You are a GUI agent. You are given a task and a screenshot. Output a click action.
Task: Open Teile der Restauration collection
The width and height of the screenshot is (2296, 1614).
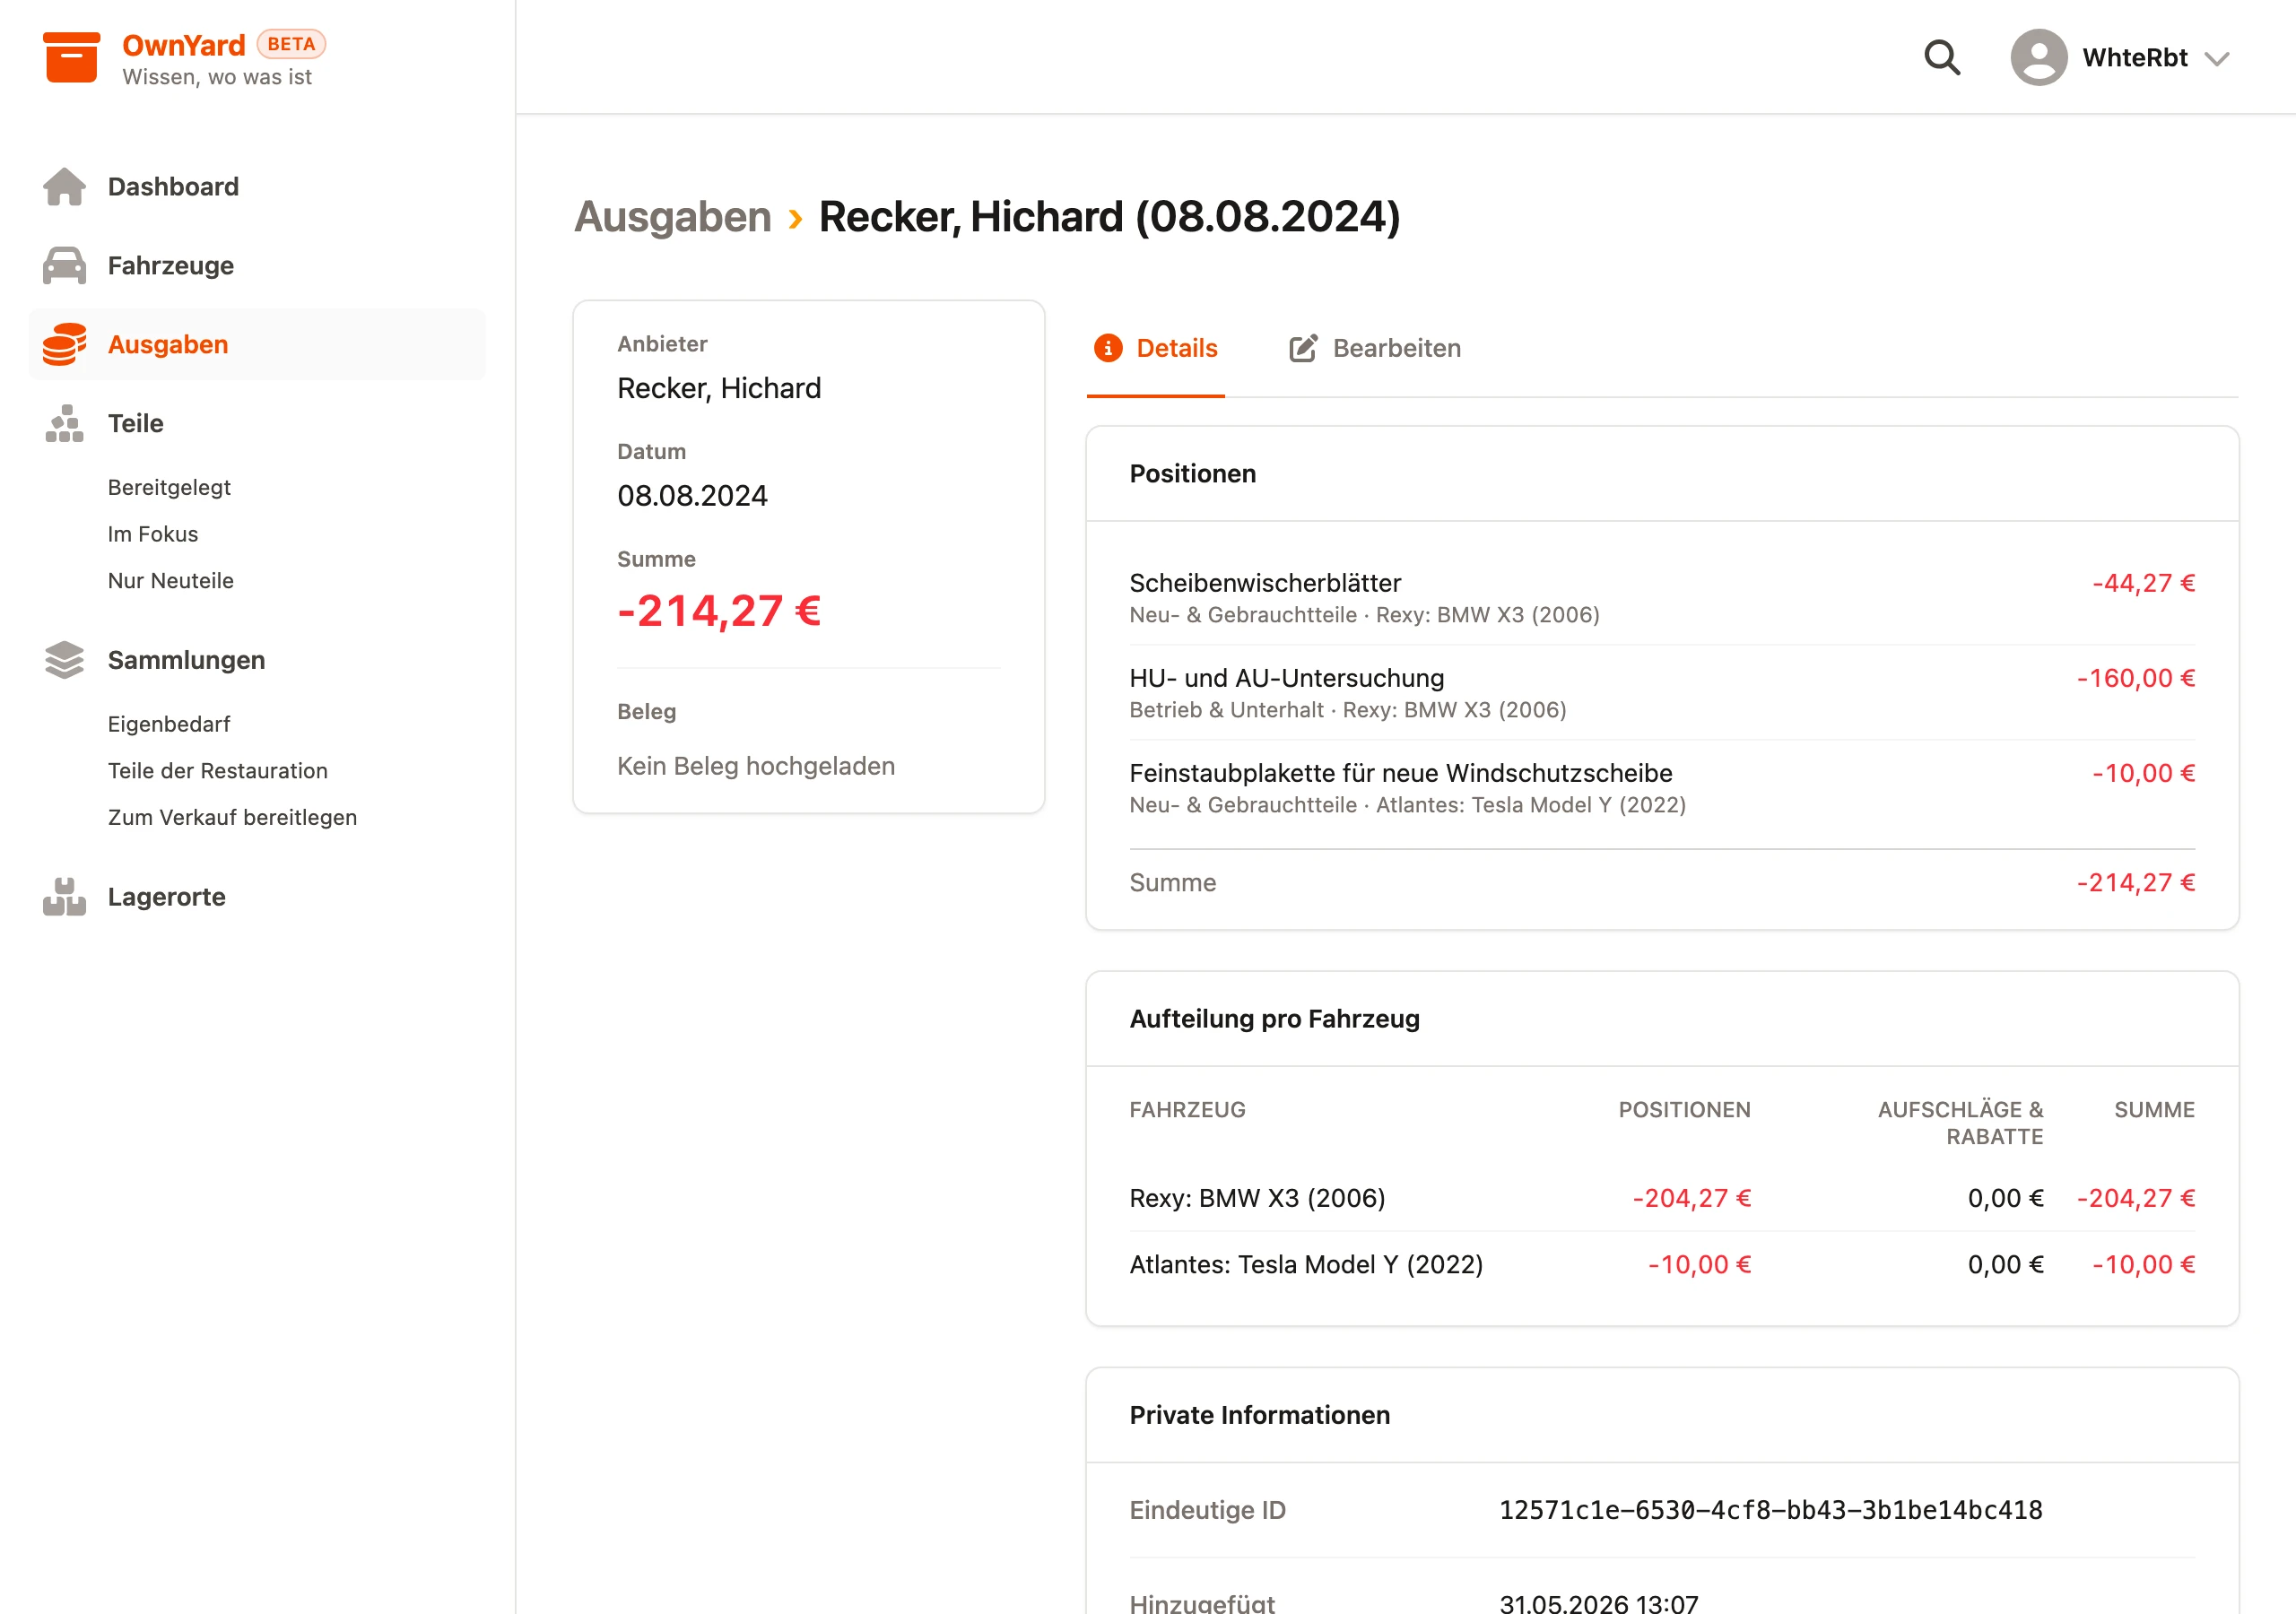coord(218,771)
